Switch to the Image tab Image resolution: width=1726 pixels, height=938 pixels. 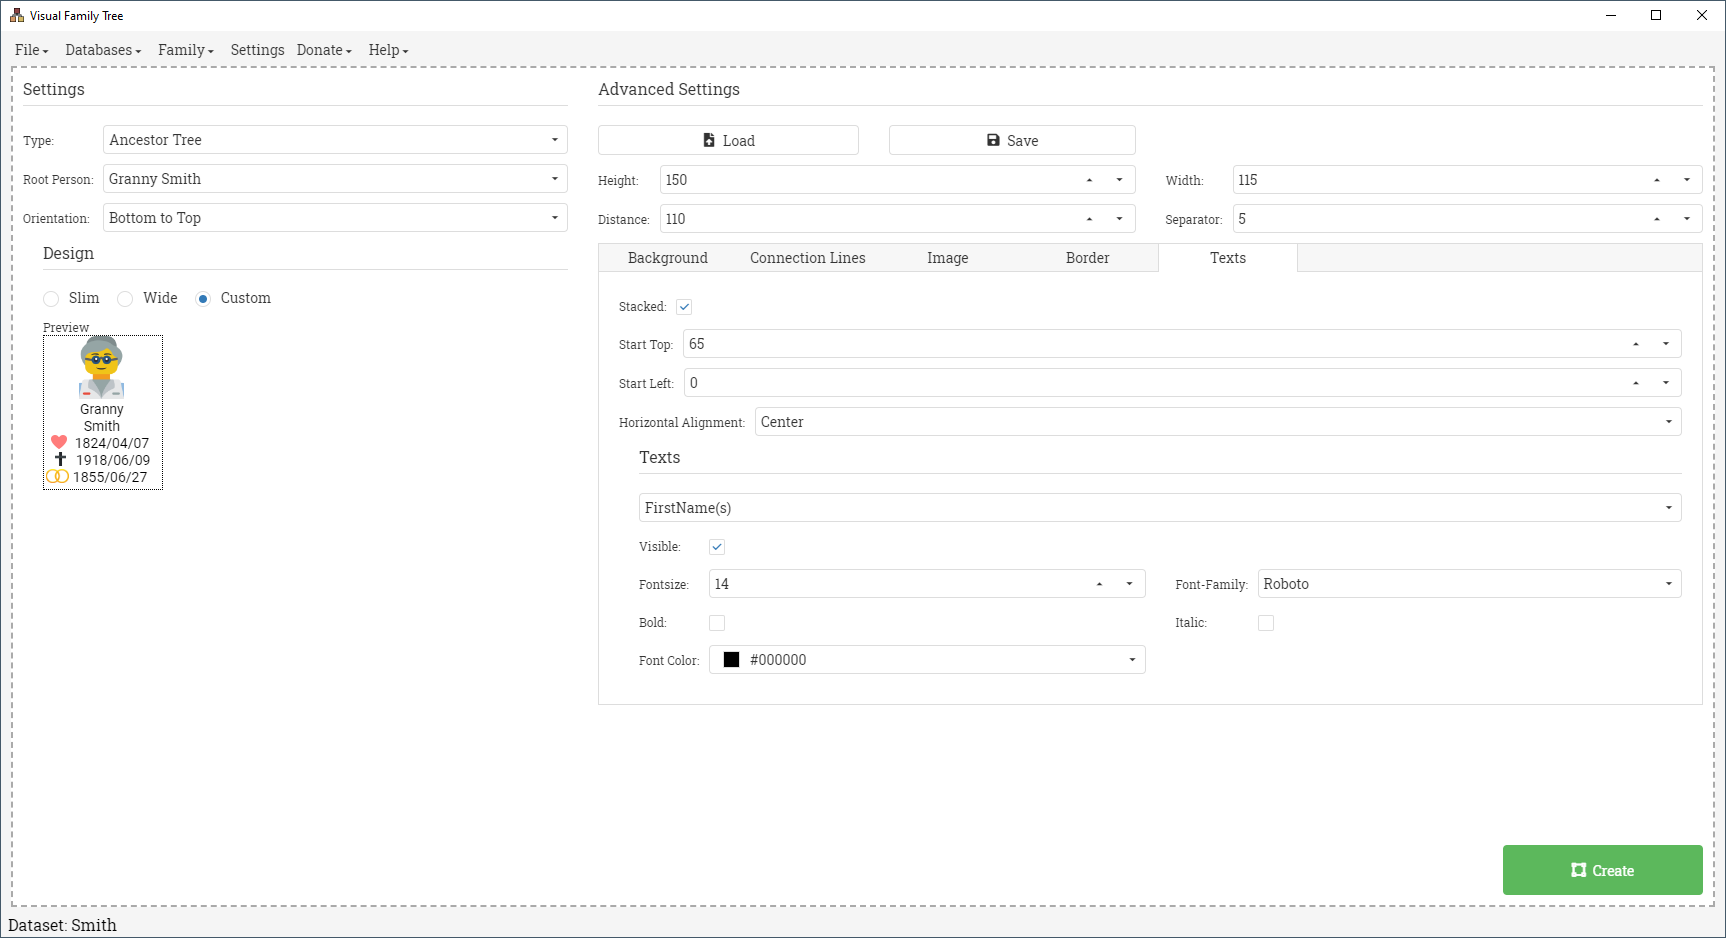tap(947, 258)
